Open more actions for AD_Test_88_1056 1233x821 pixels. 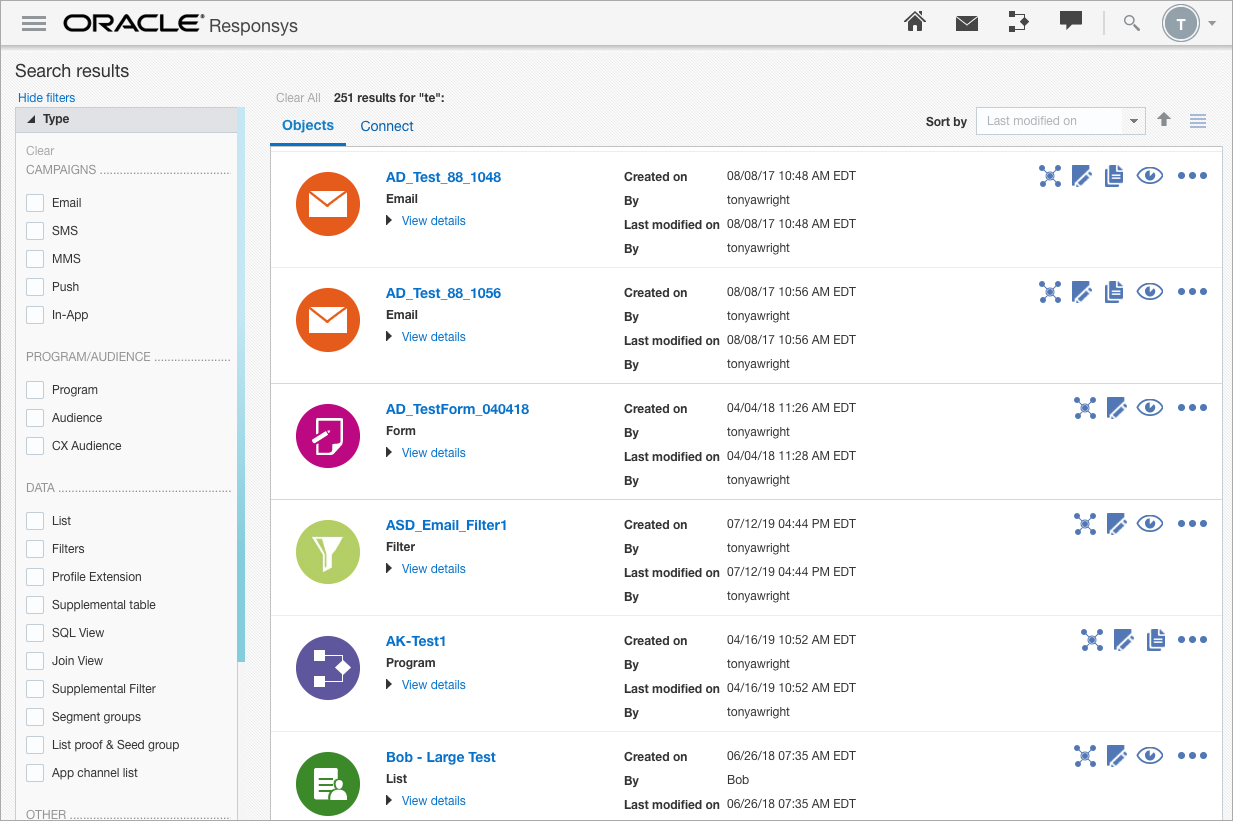tap(1192, 292)
